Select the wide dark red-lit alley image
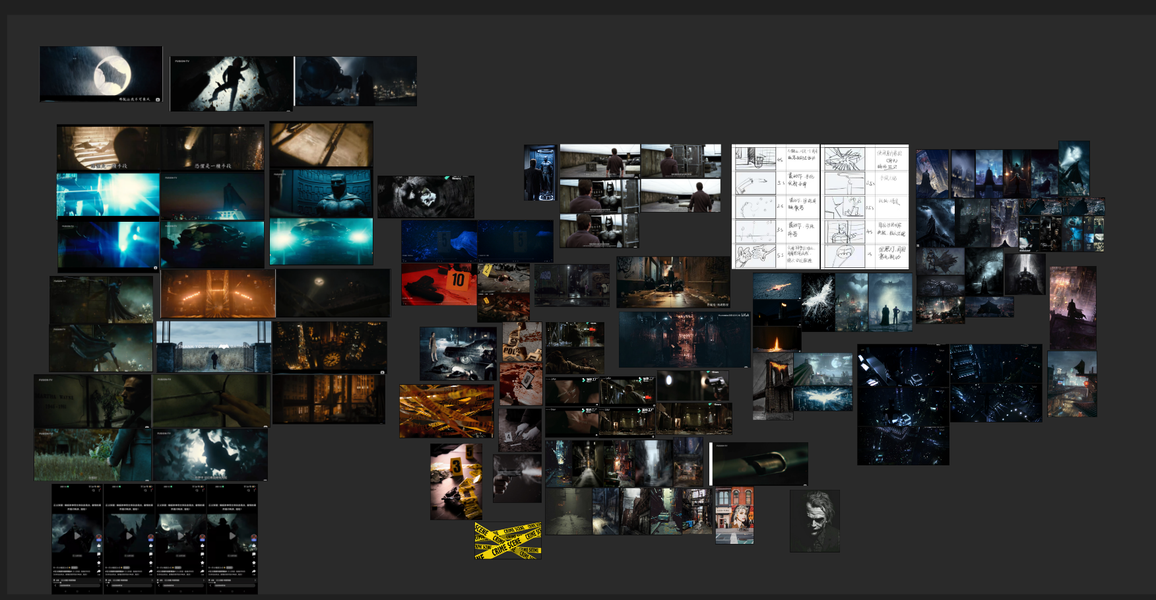This screenshot has height=600, width=1156. tap(685, 339)
